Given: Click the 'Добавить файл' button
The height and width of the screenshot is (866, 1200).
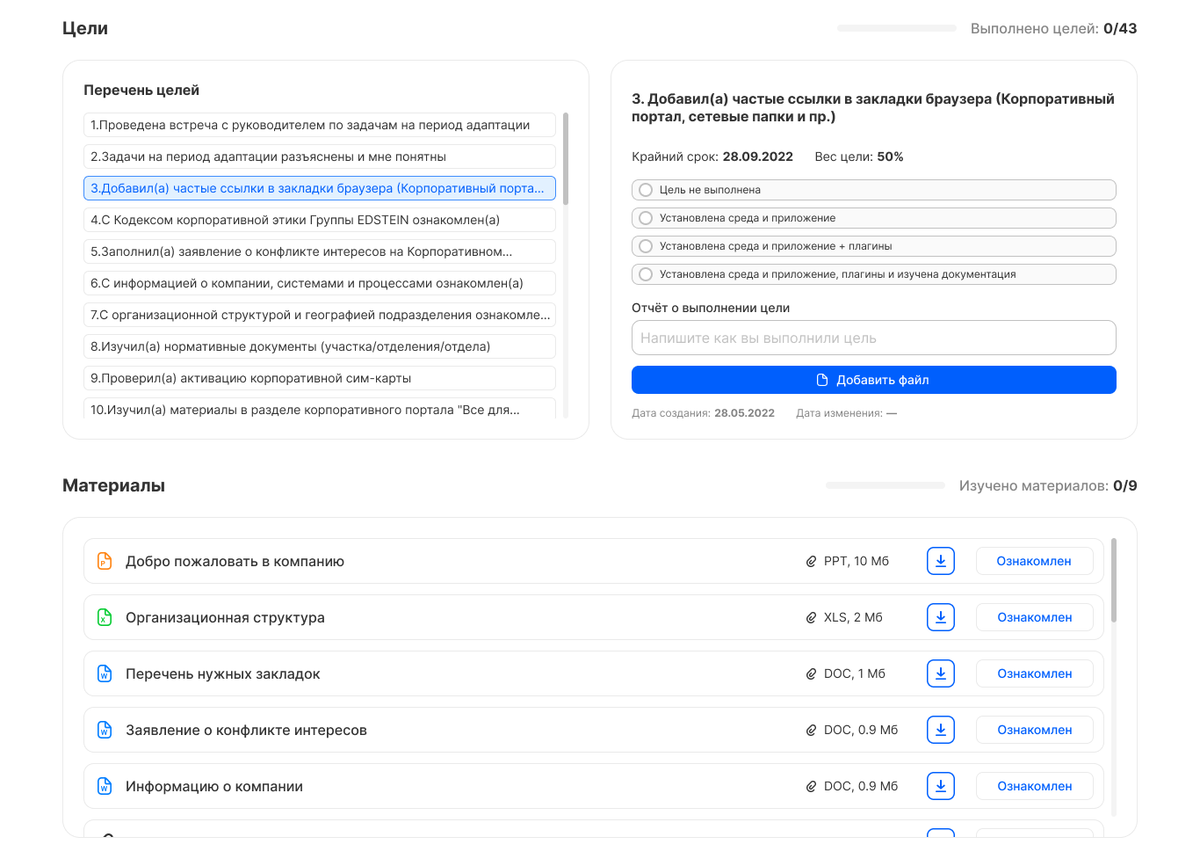Looking at the screenshot, I should (873, 380).
